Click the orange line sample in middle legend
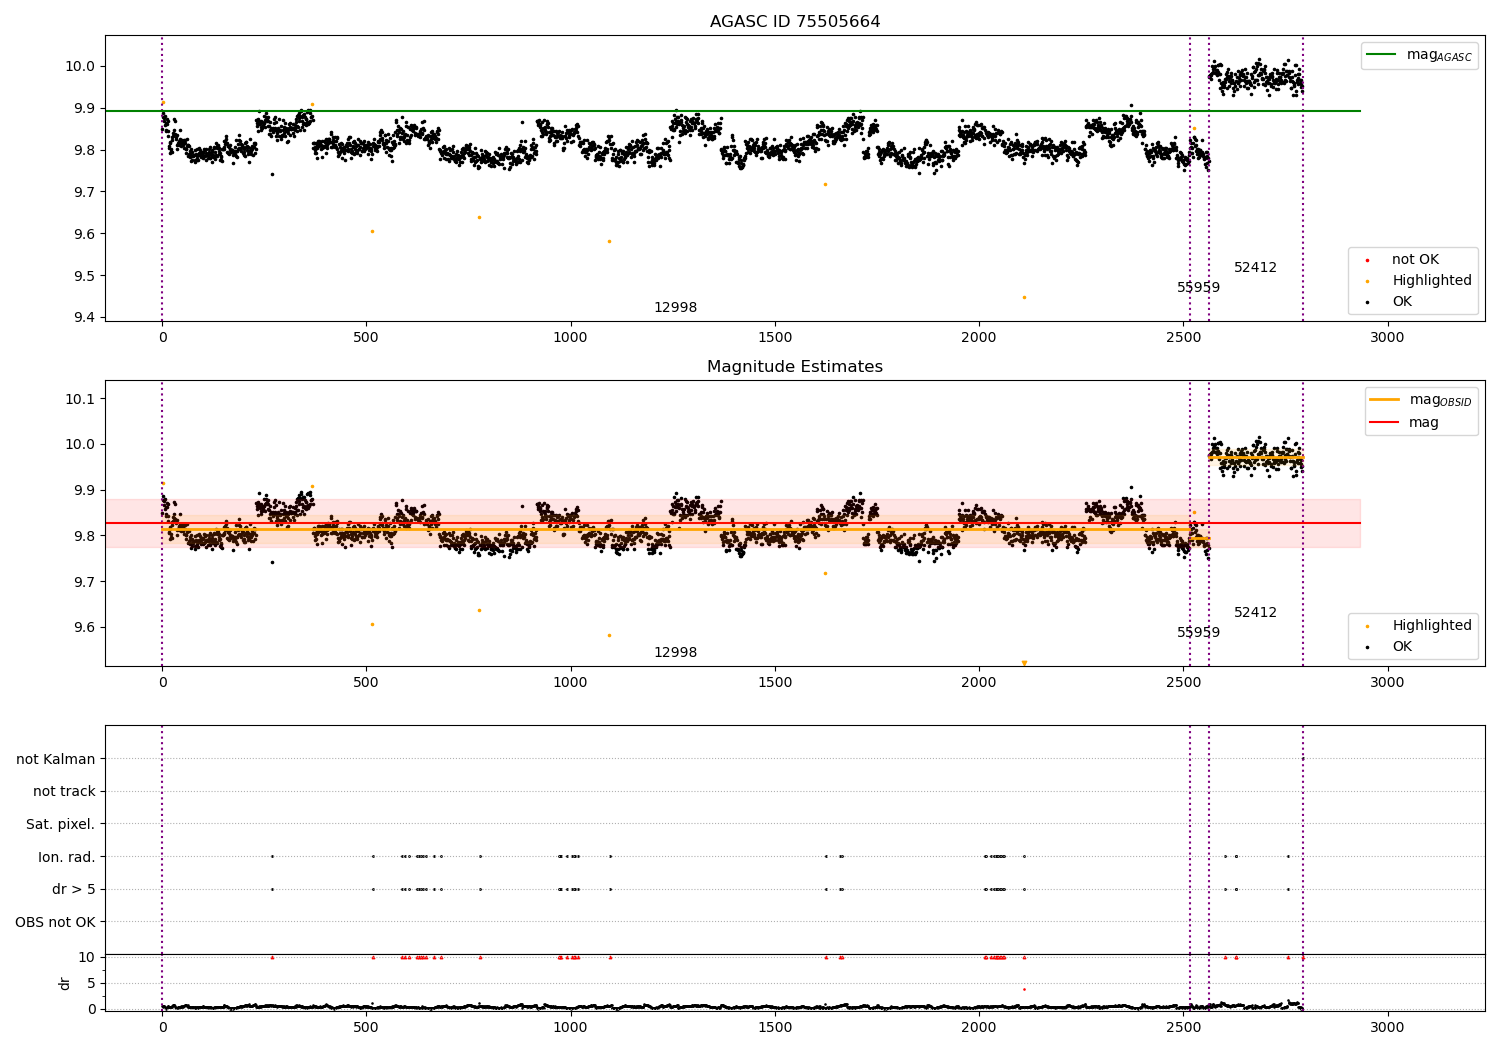The width and height of the screenshot is (1500, 1050). tap(1384, 399)
